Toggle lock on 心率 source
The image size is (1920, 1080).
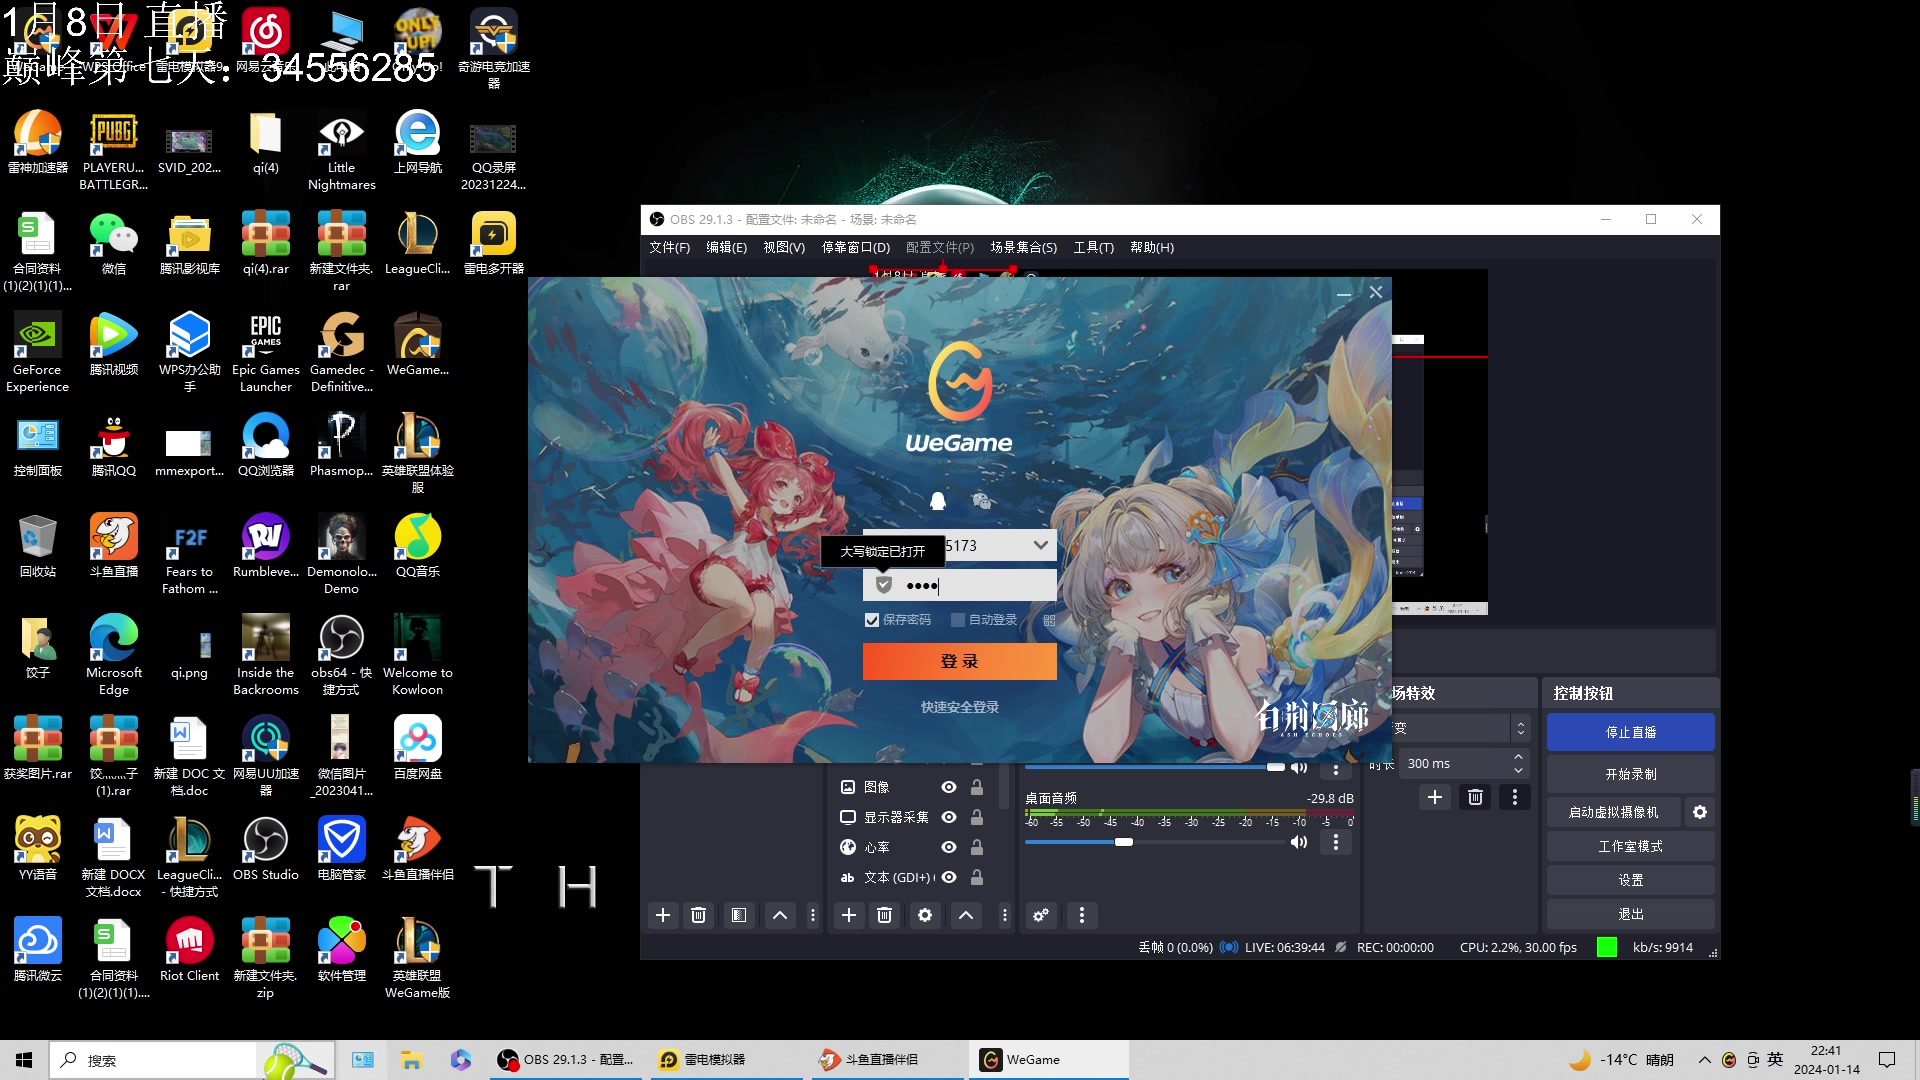[977, 847]
